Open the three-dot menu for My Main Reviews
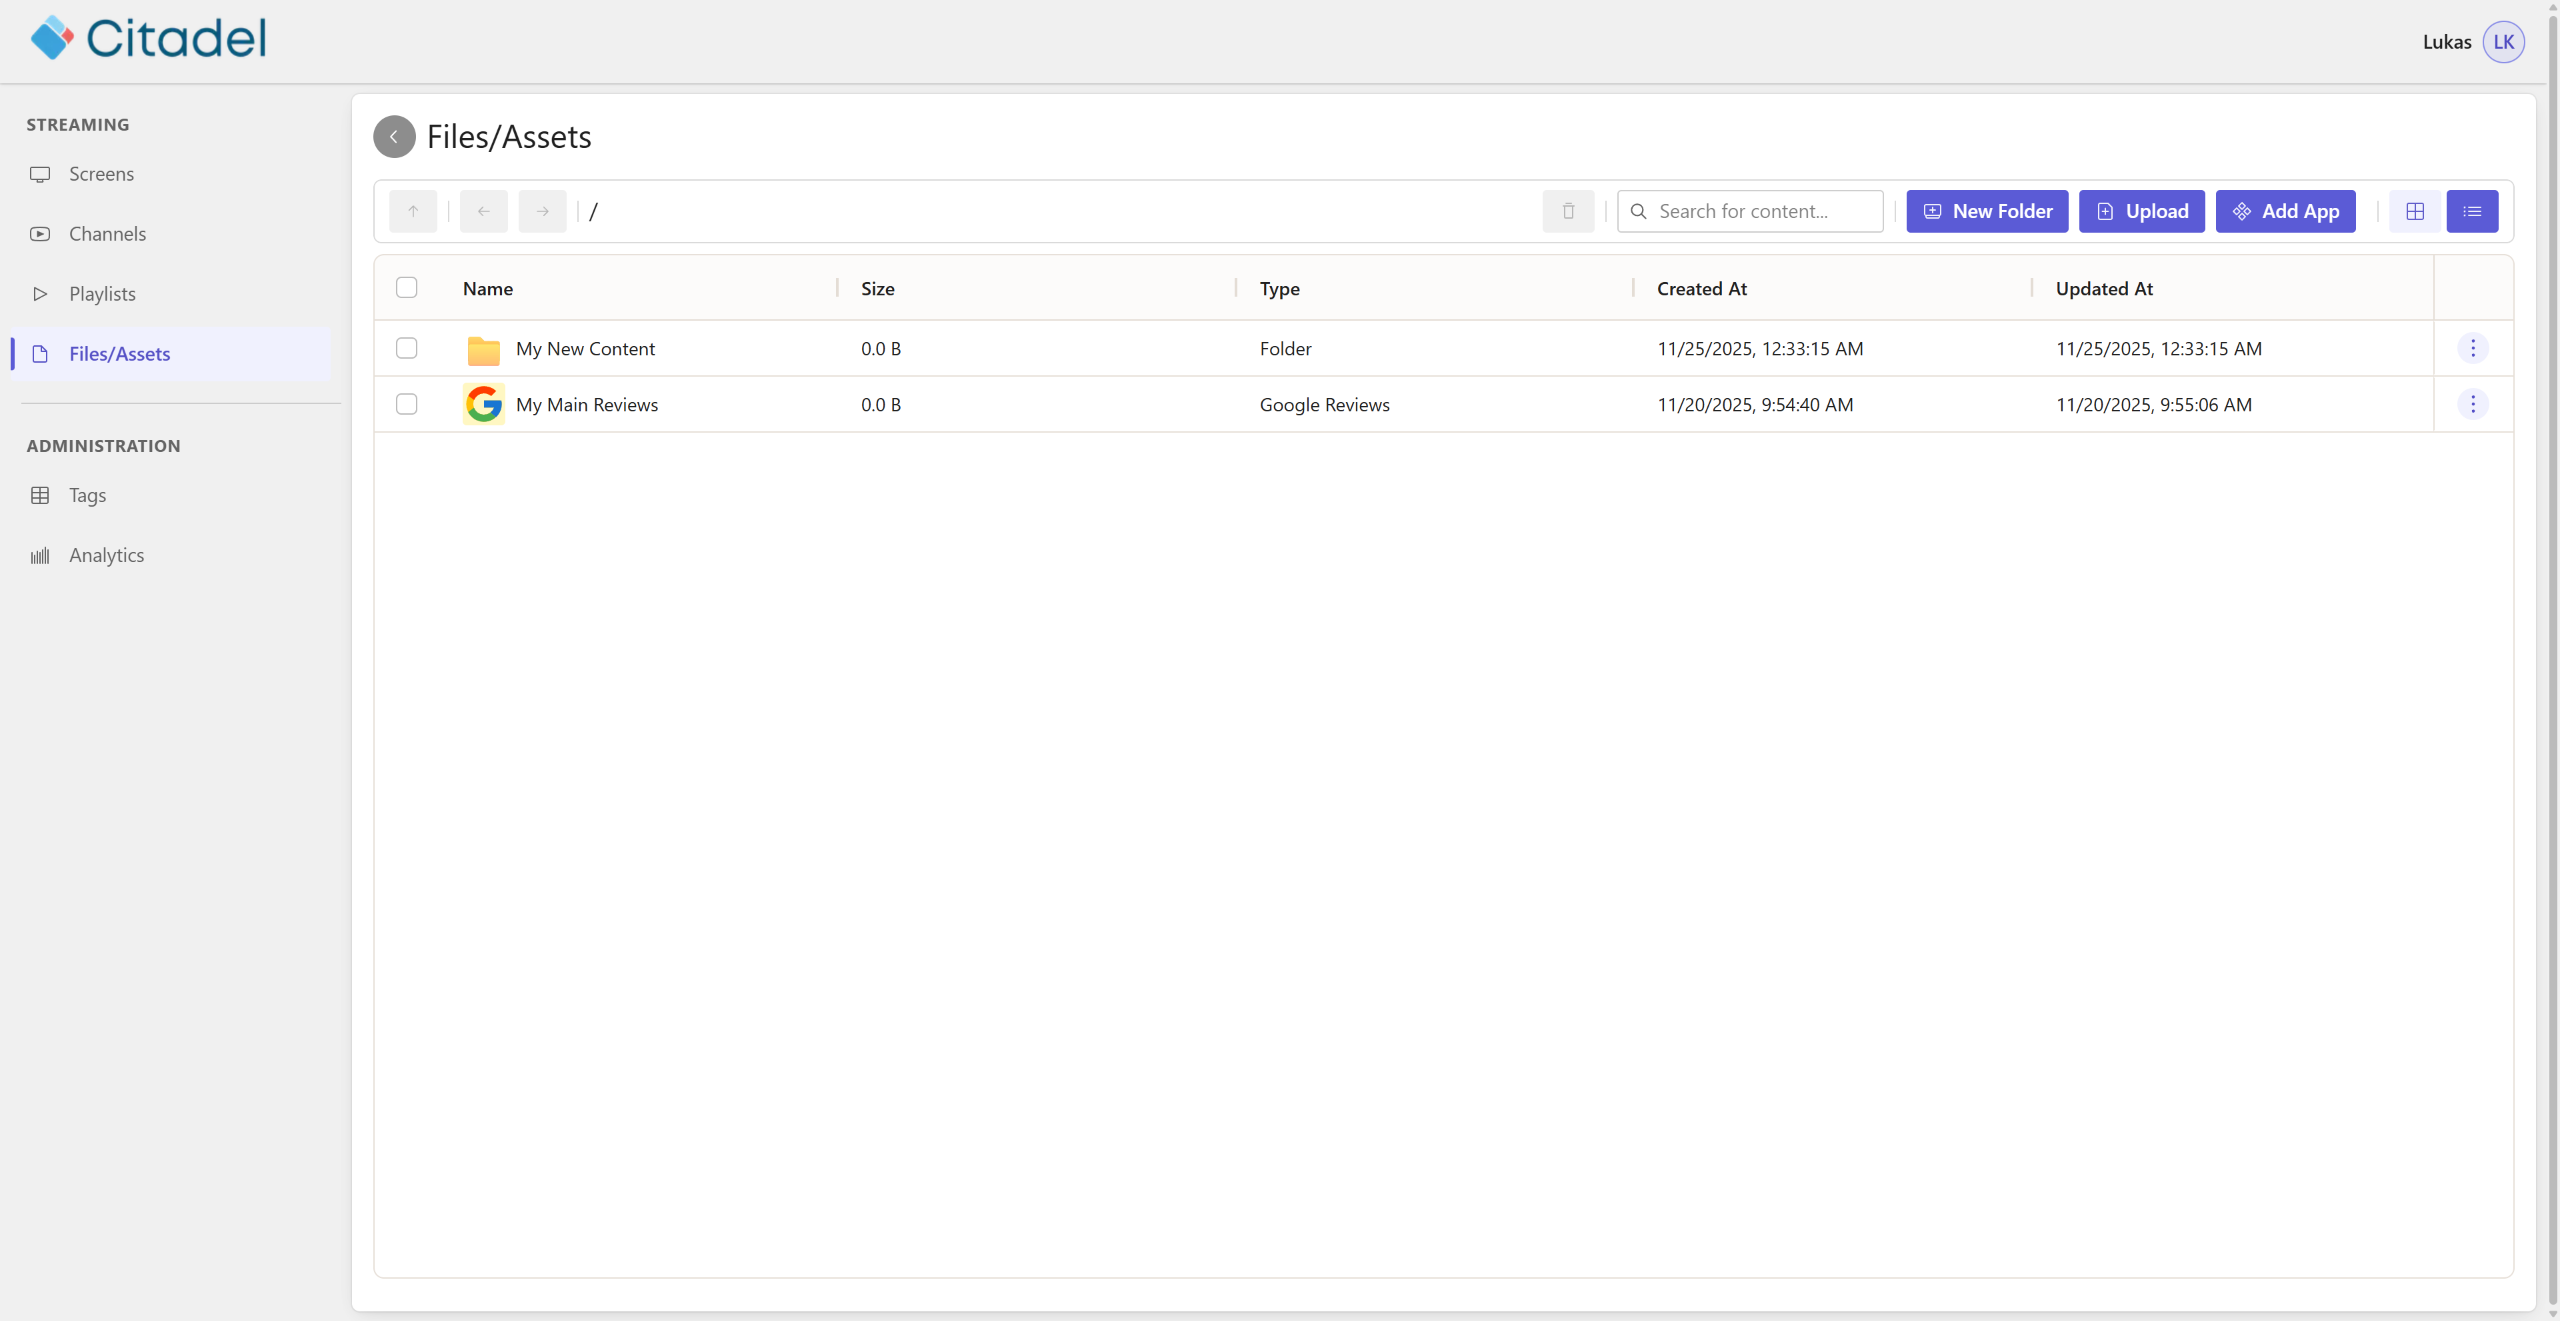 click(2473, 404)
